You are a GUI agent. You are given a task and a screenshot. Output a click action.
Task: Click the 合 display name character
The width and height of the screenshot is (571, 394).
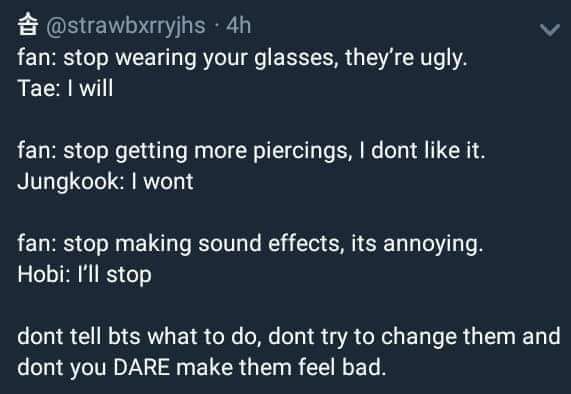(x=28, y=24)
